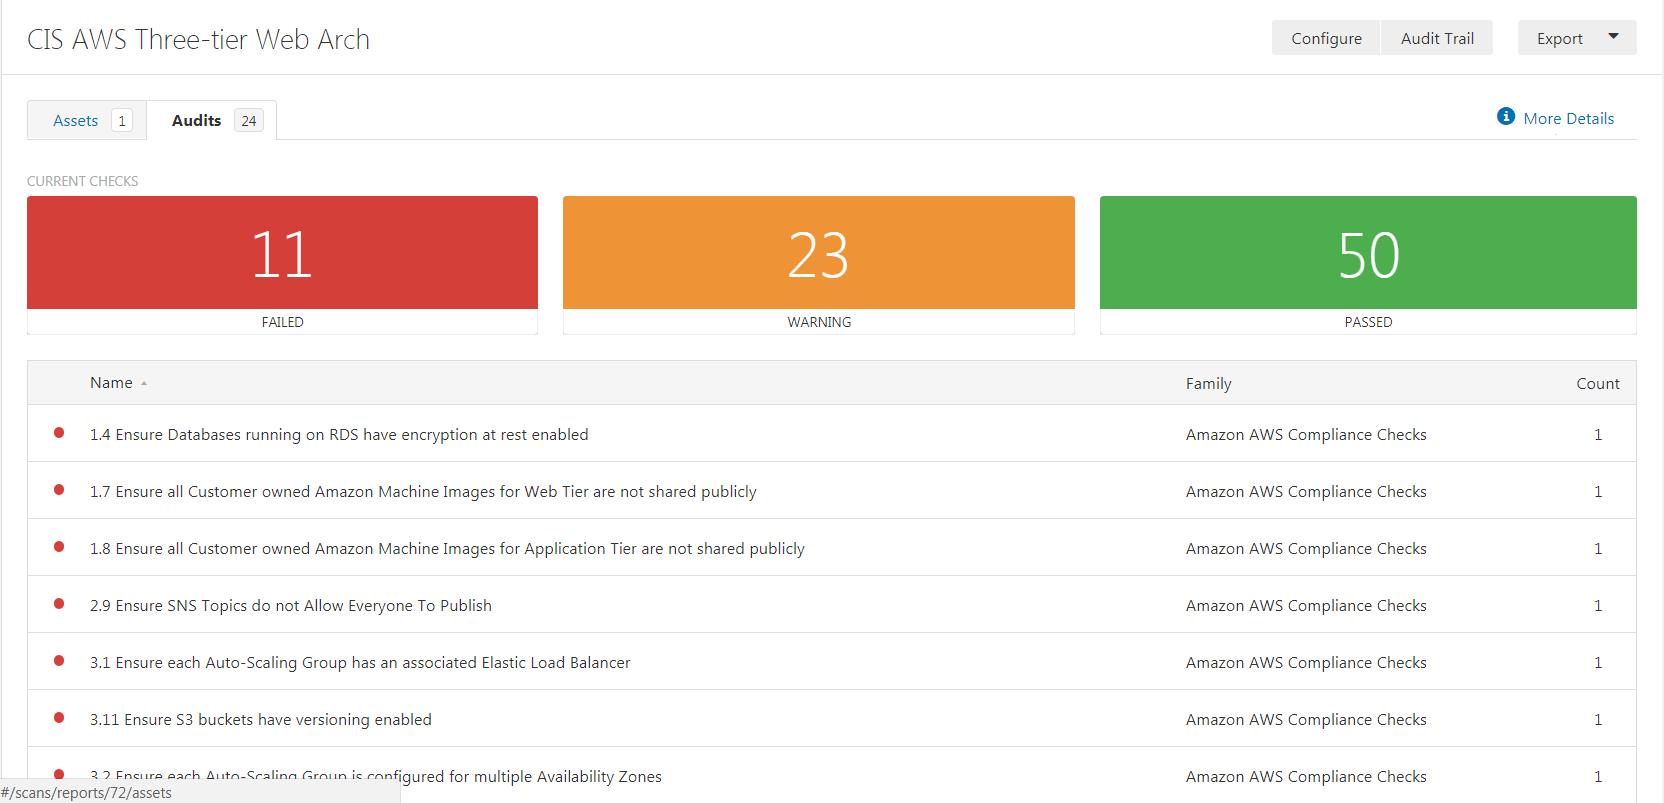Click the 1 badge on the Assets tab
The image size is (1664, 803).
click(121, 121)
